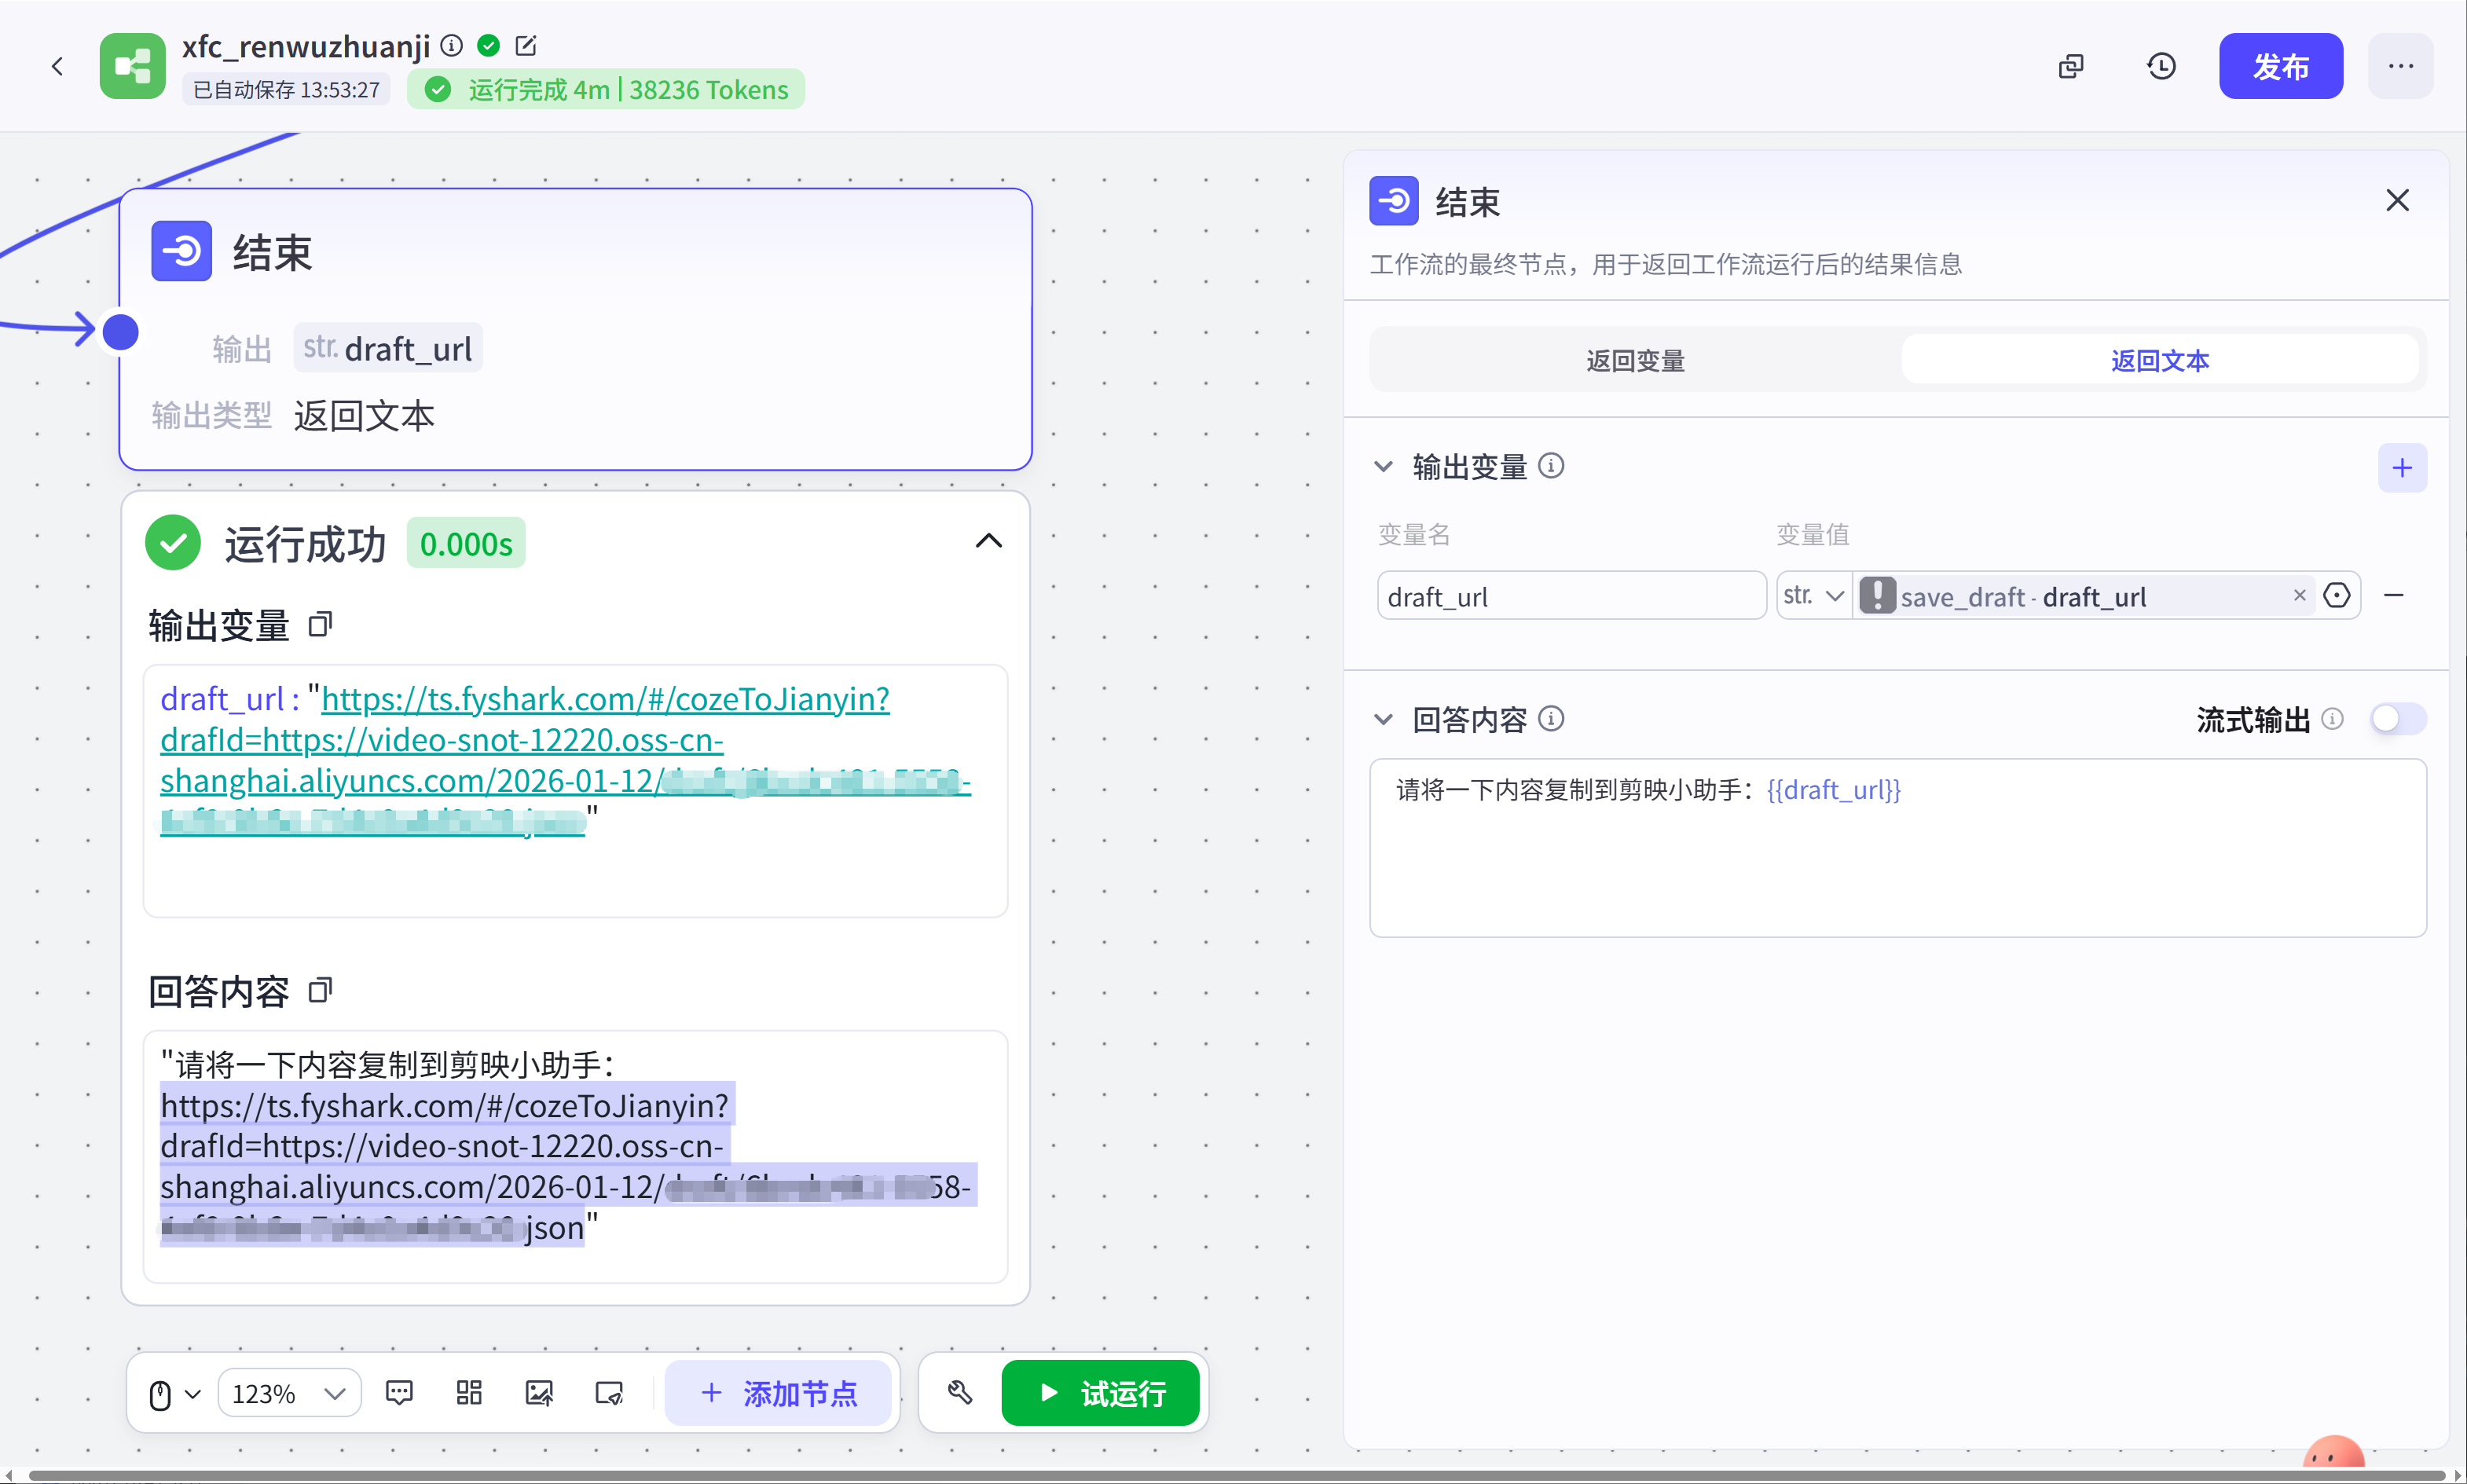Select the 返回文本 tab
The width and height of the screenshot is (2467, 1484).
2159,360
